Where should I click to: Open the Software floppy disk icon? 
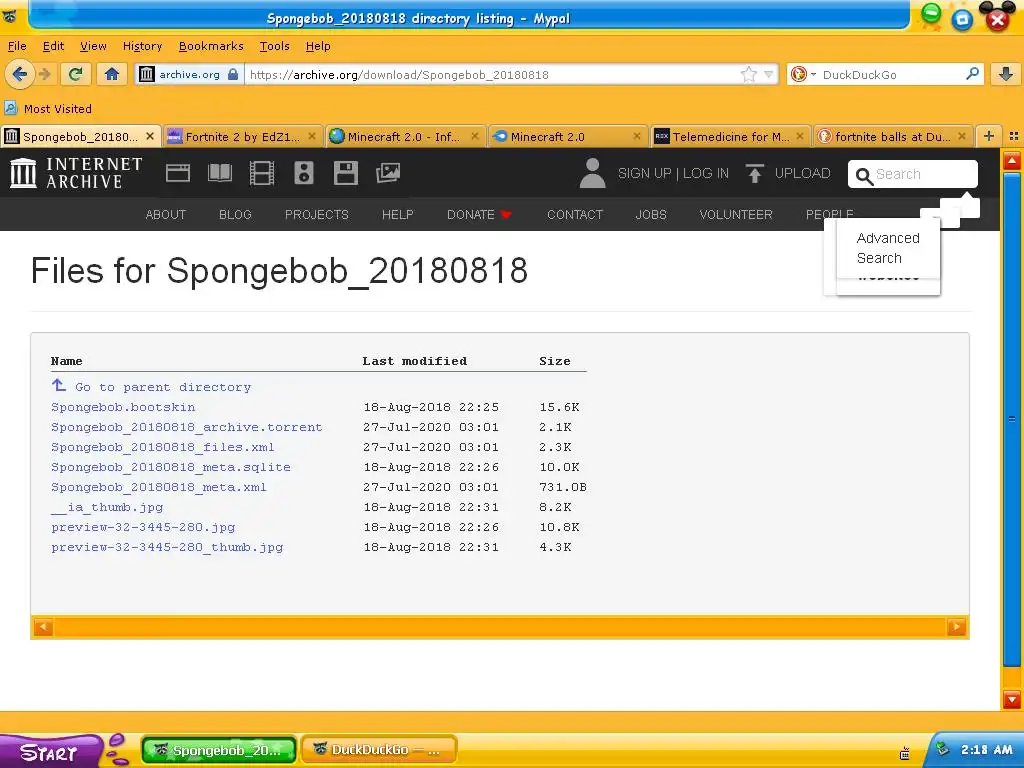point(345,173)
